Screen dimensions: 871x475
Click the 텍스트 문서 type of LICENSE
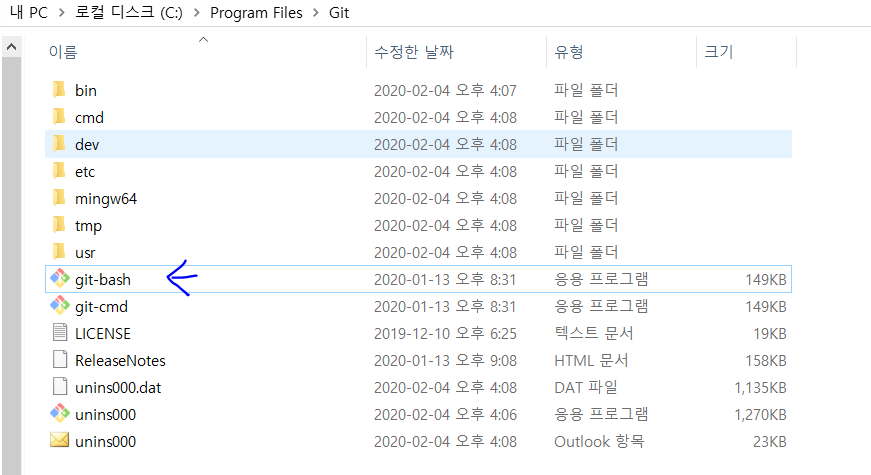(x=594, y=333)
